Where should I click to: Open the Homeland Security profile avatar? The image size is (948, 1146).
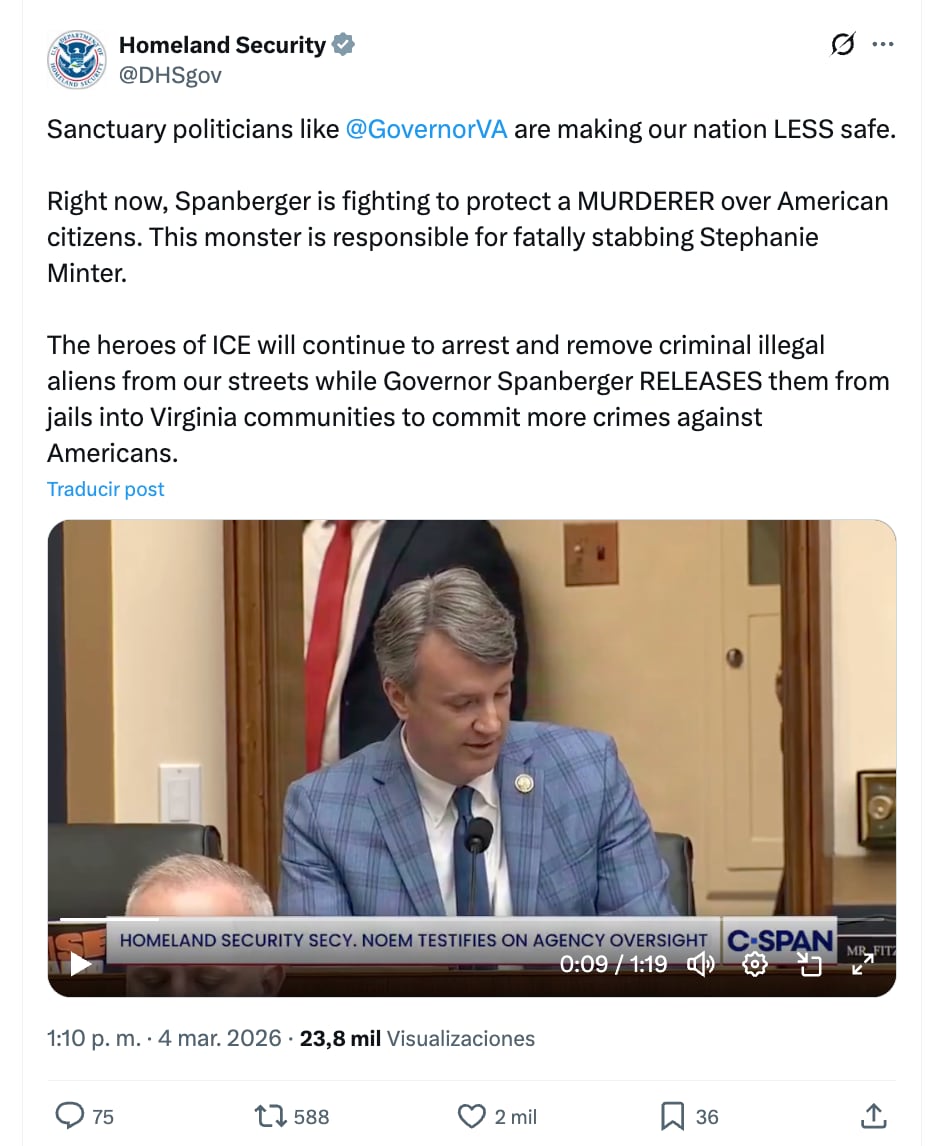tap(76, 59)
